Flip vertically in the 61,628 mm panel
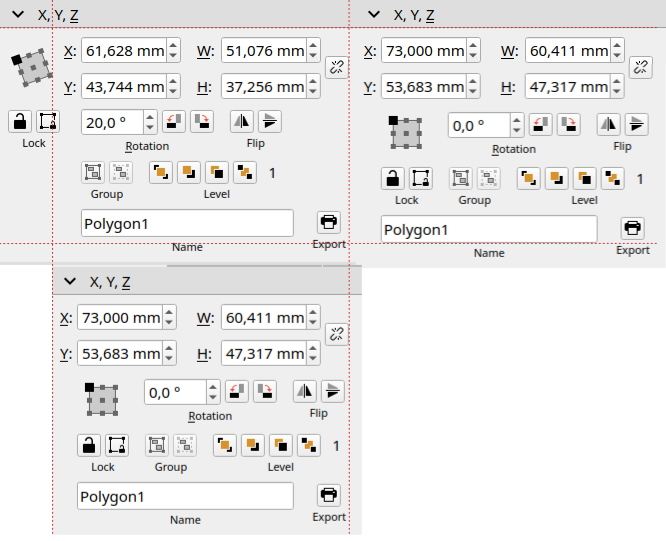666x541 pixels. coord(269,122)
